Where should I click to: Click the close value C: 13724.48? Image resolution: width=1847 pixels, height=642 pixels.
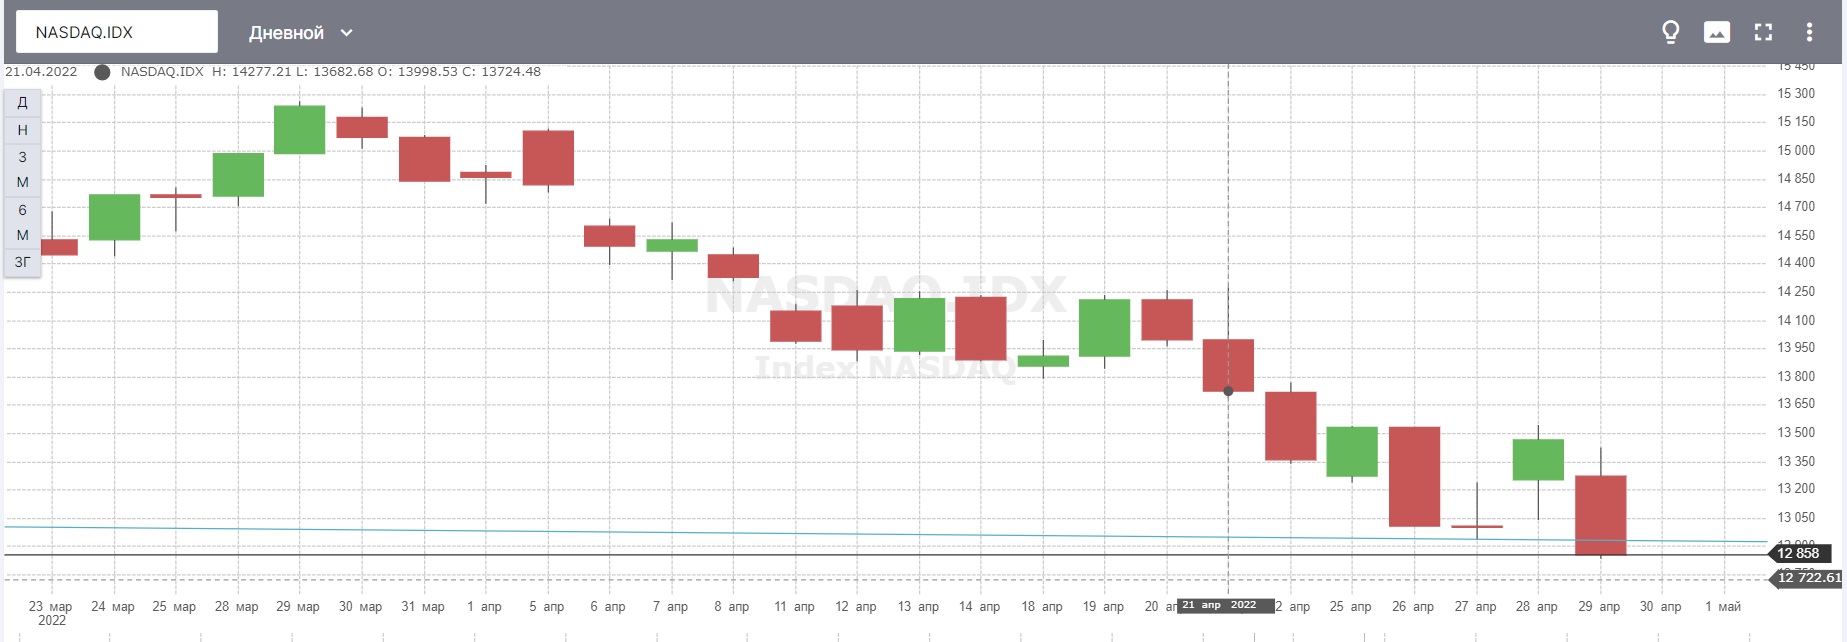pos(501,72)
